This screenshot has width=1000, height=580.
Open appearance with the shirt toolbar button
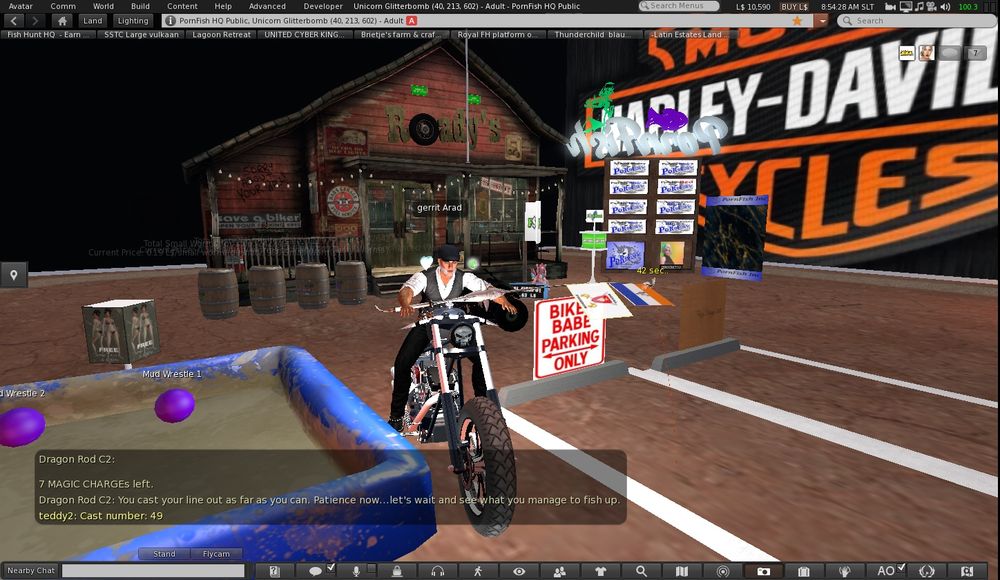(x=600, y=571)
